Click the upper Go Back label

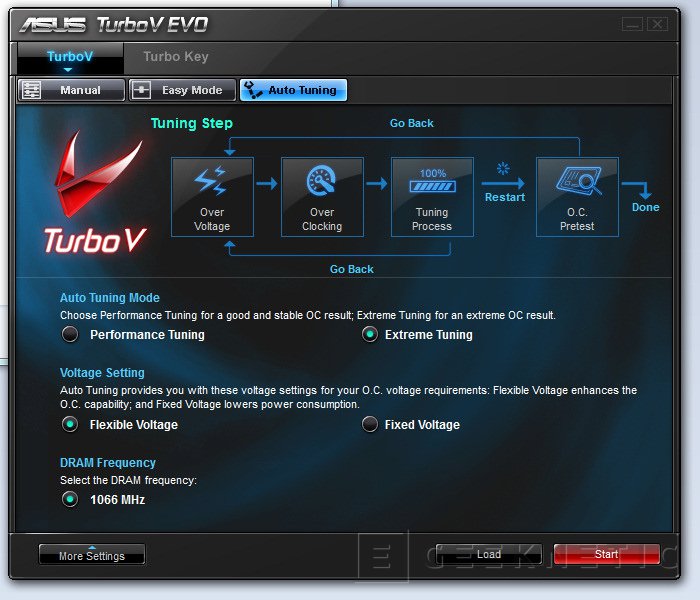(x=412, y=123)
